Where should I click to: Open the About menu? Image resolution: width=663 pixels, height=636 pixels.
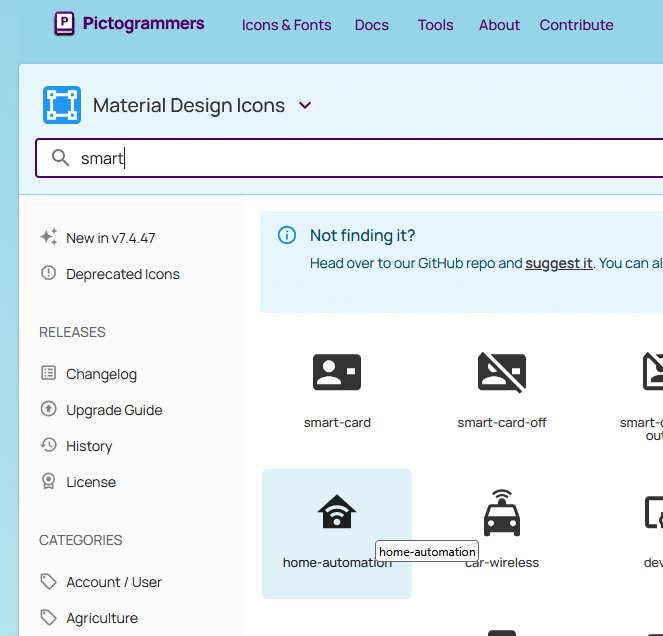(x=499, y=25)
